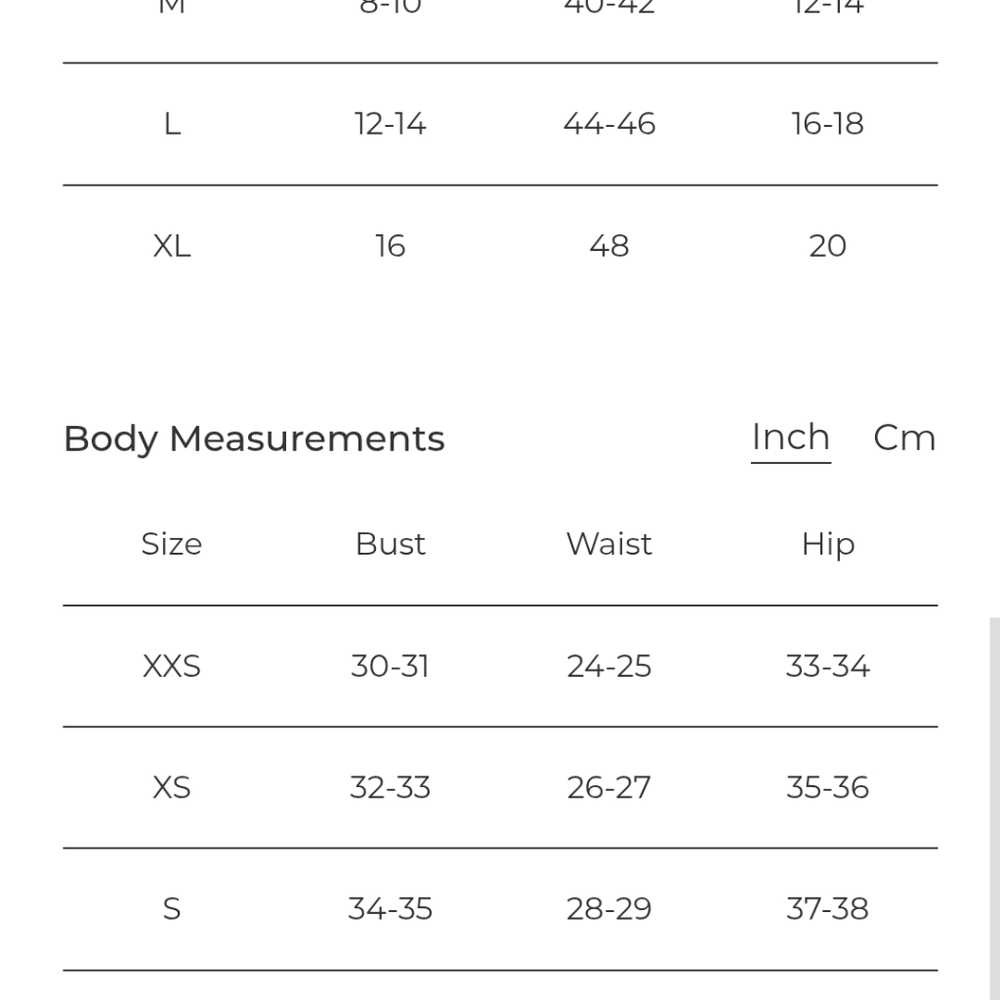Click the Body Measurements heading

click(254, 439)
